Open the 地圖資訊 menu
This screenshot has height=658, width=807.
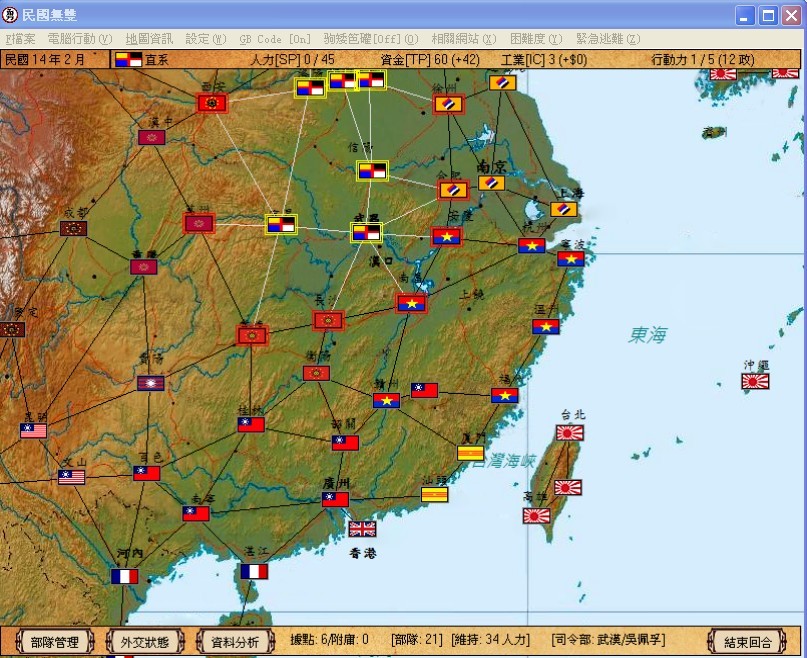pyautogui.click(x=149, y=39)
